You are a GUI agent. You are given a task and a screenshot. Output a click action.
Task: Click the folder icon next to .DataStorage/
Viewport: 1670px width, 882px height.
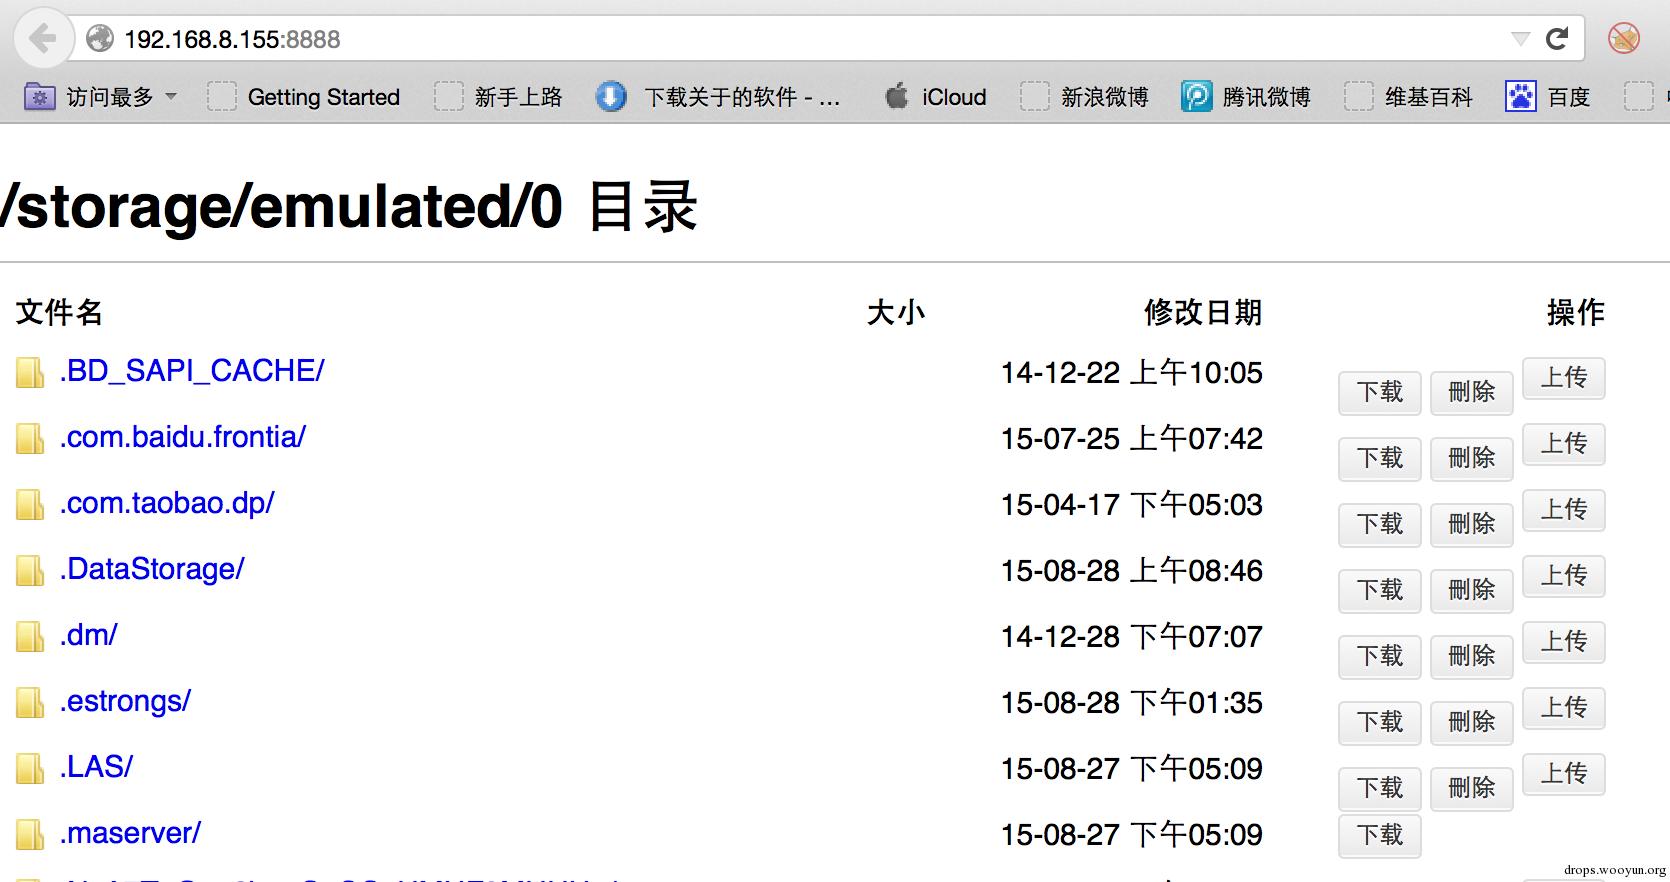30,571
